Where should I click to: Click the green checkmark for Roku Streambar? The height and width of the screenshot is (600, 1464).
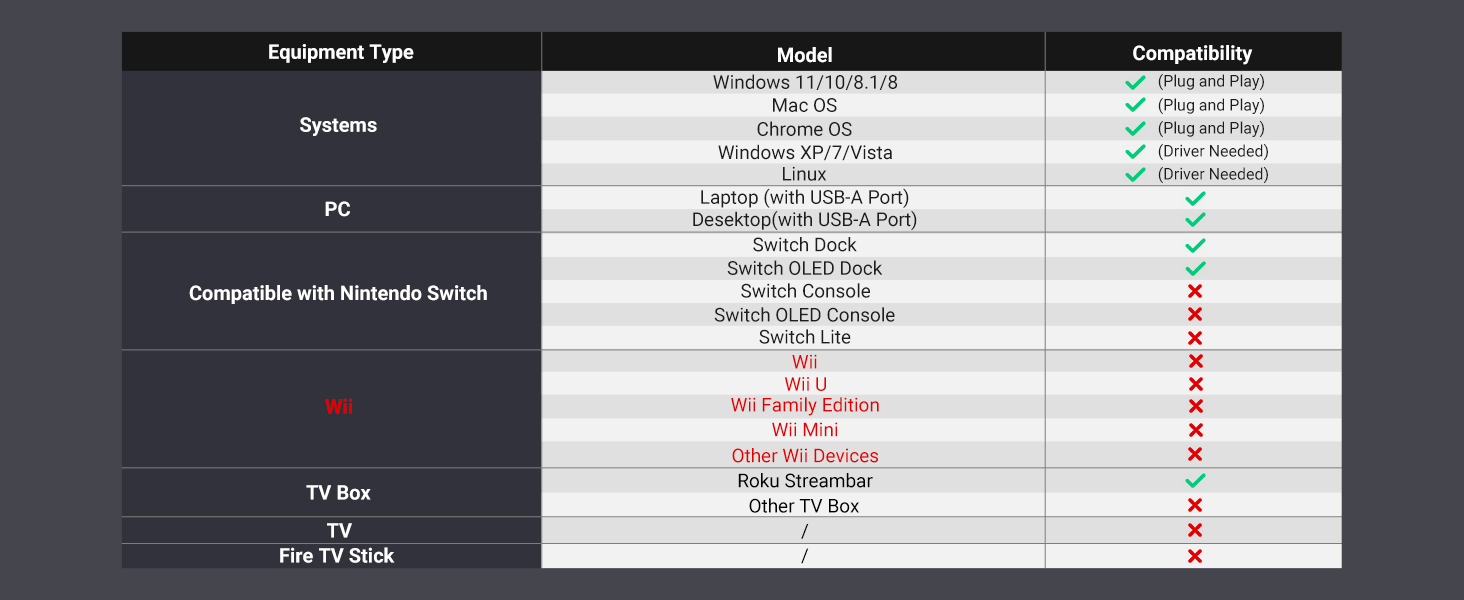(x=1194, y=481)
